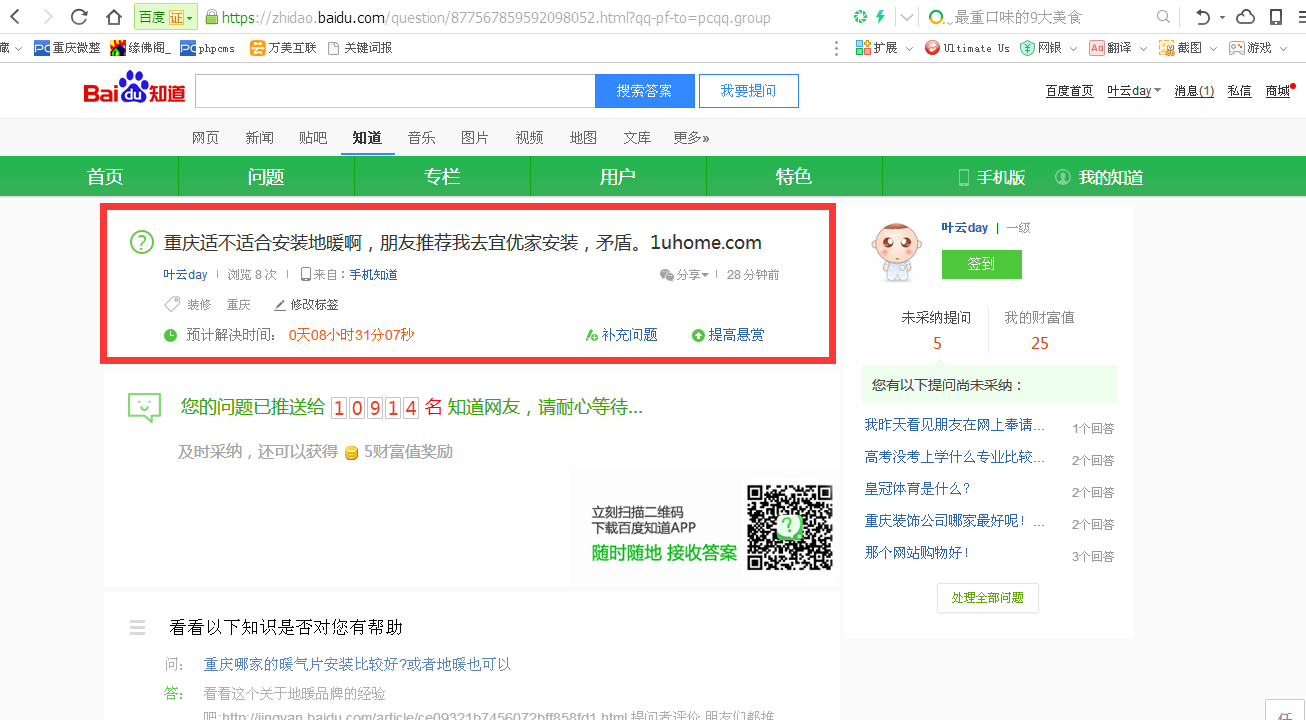Screen dimensions: 1306x720
Task: Click the QR code for Baidu Zhidao app
Action: [x=789, y=527]
